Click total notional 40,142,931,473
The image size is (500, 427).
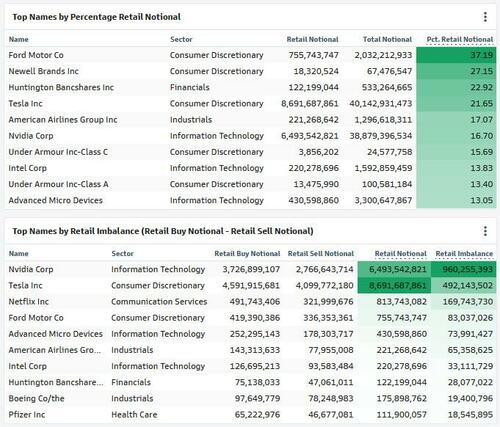381,103
